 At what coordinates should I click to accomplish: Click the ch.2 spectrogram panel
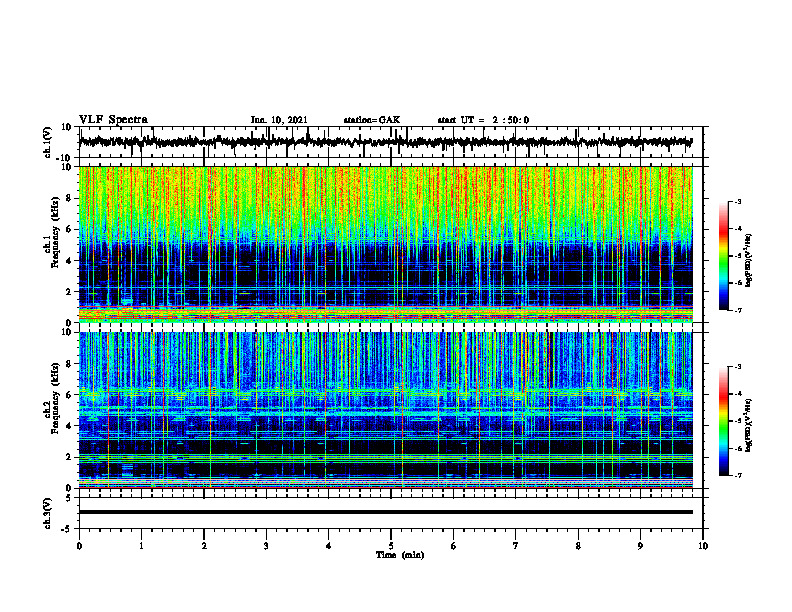tap(386, 410)
